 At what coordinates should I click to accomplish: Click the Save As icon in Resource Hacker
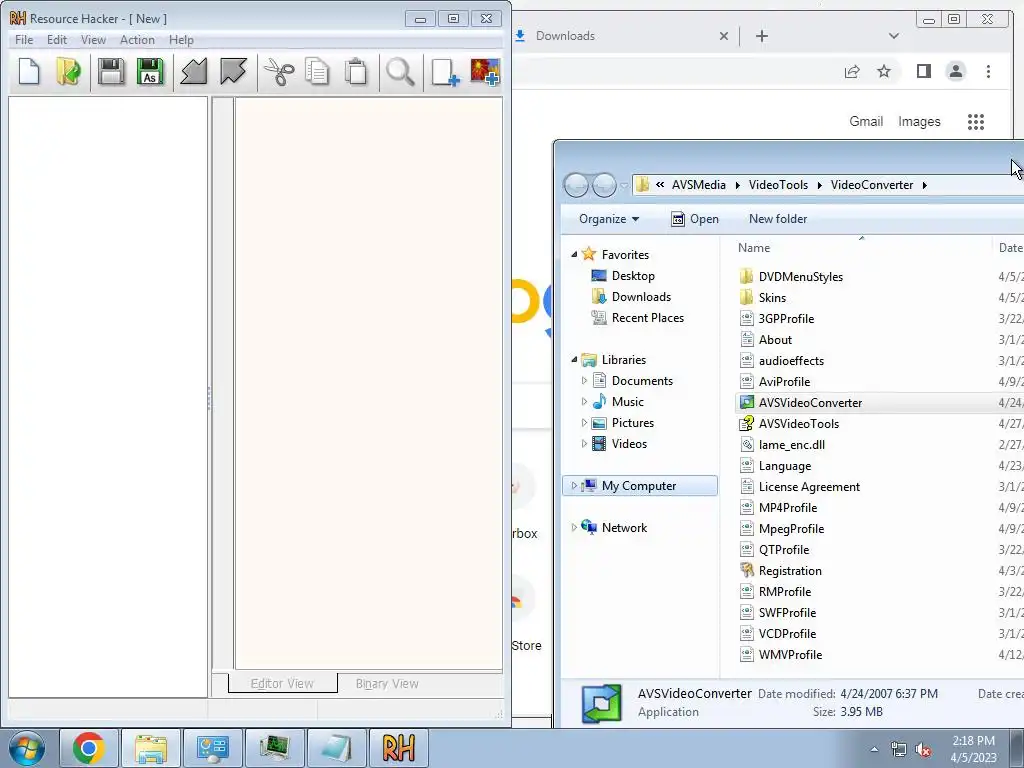150,71
